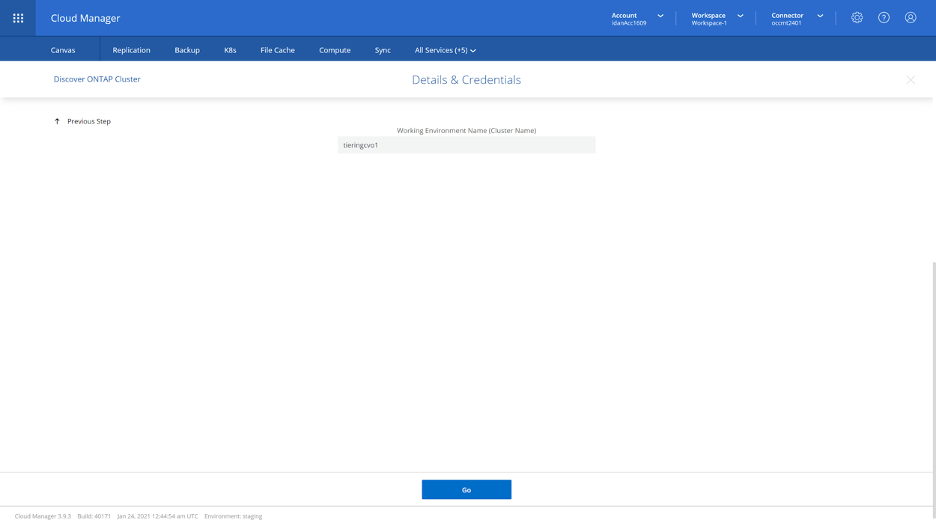Image resolution: width=936 pixels, height=526 pixels.
Task: Click the Previous Step up arrow
Action: [57, 121]
